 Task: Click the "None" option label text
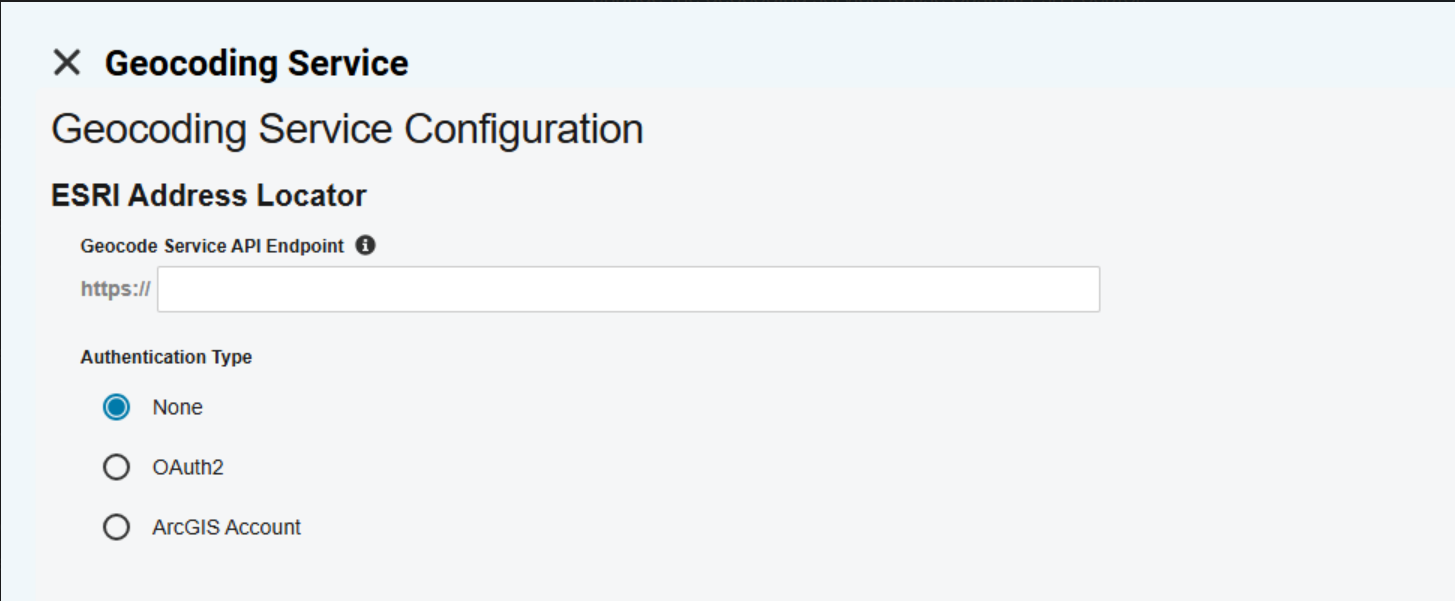coord(178,408)
